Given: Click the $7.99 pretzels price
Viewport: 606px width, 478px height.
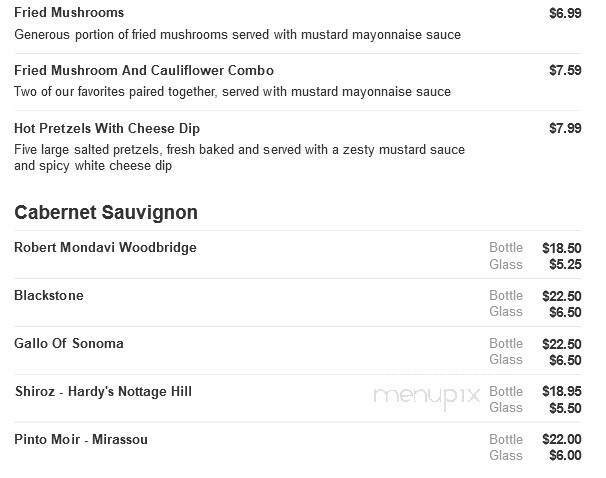Looking at the screenshot, I should 565,128.
